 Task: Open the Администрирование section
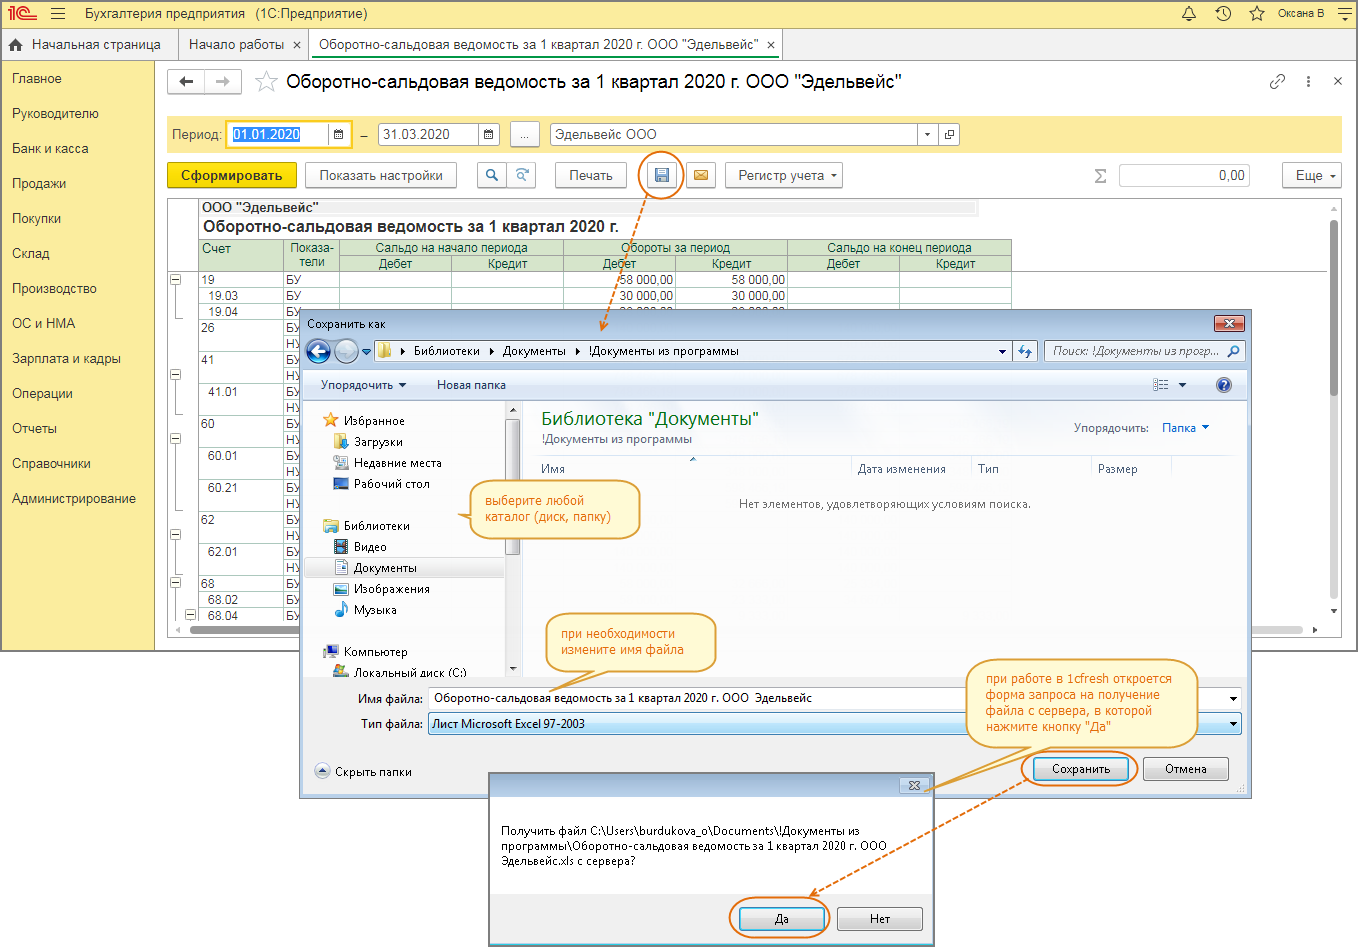(x=74, y=499)
